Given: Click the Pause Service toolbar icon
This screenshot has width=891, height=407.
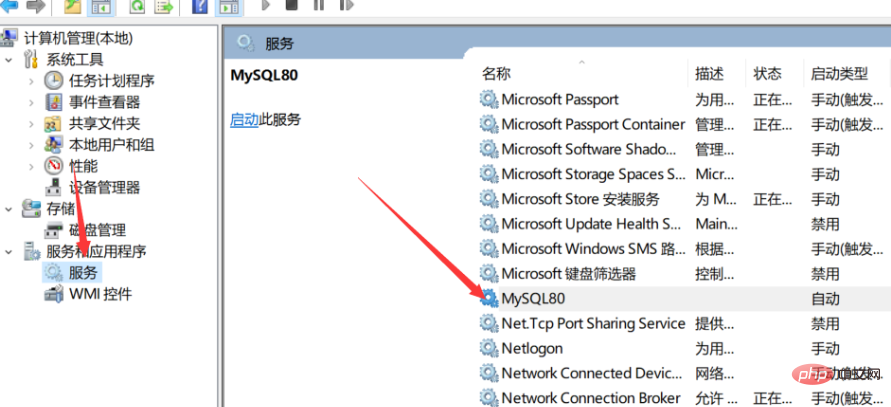Looking at the screenshot, I should (x=319, y=5).
